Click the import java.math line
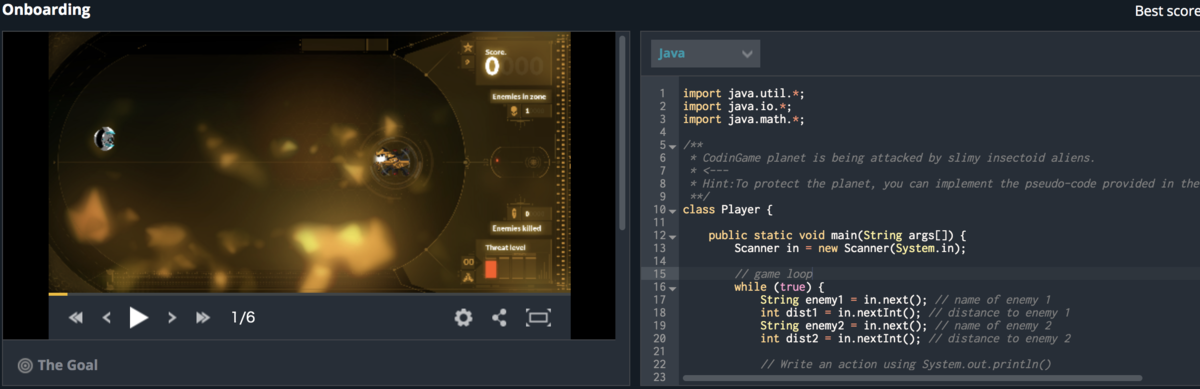The image size is (1200, 389). (x=743, y=119)
